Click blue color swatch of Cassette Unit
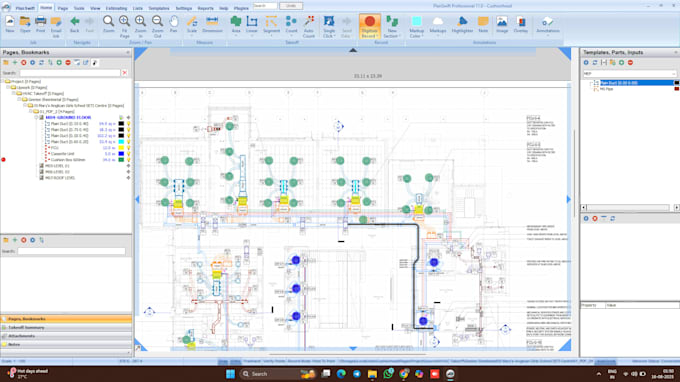Screen dimensions: 680x382 click(121, 154)
